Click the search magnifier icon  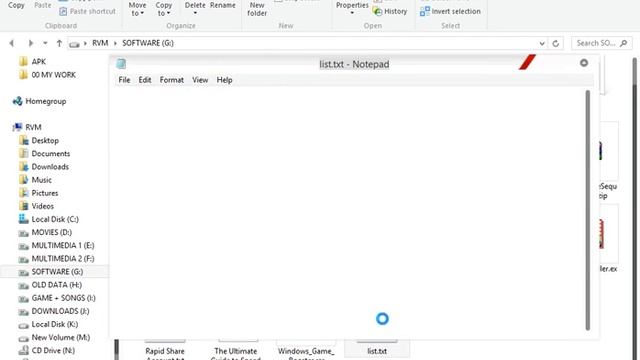(x=623, y=43)
